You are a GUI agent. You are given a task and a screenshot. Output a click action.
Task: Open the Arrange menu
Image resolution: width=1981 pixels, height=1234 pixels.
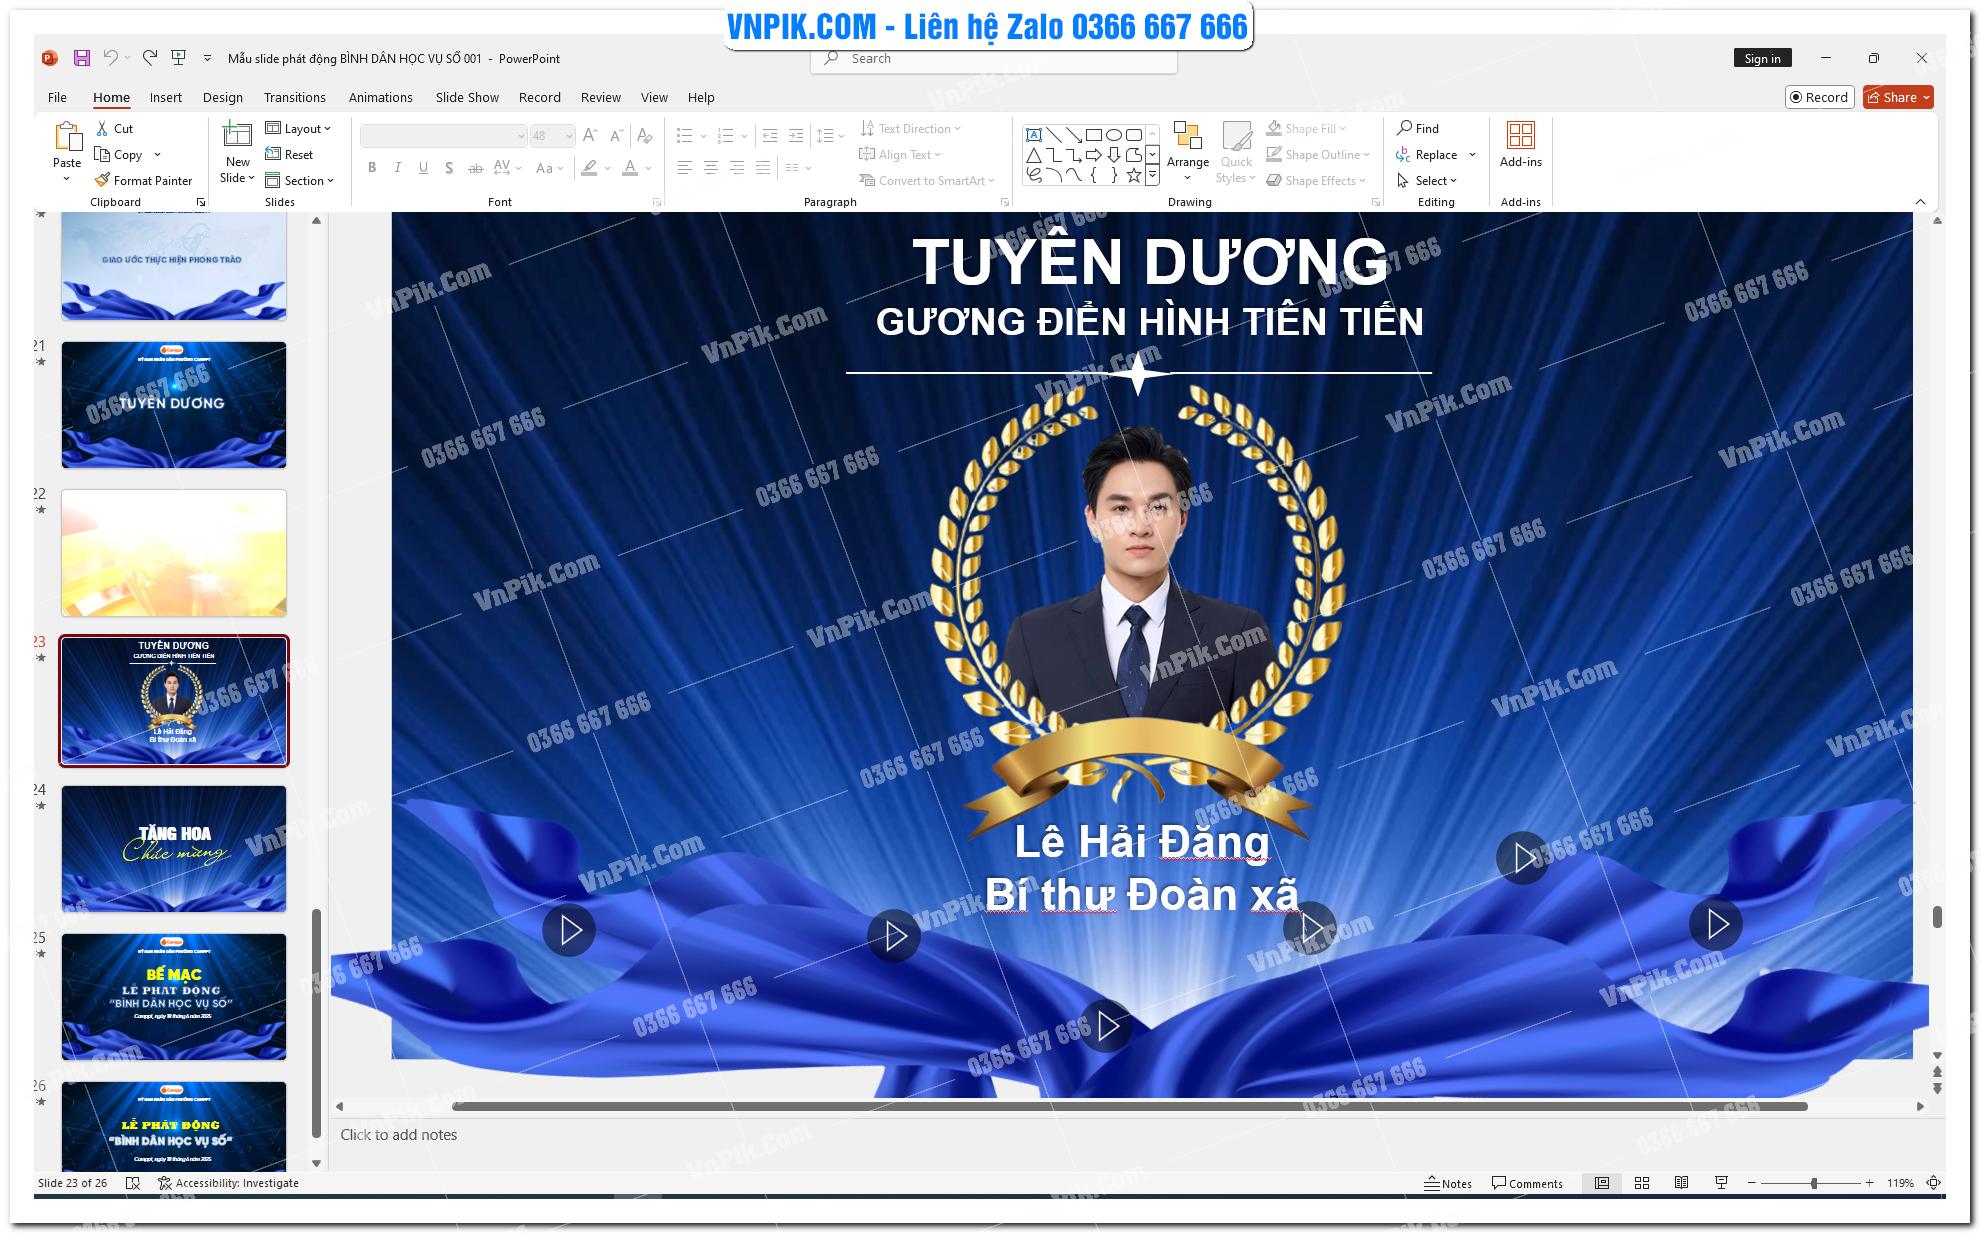tap(1188, 152)
